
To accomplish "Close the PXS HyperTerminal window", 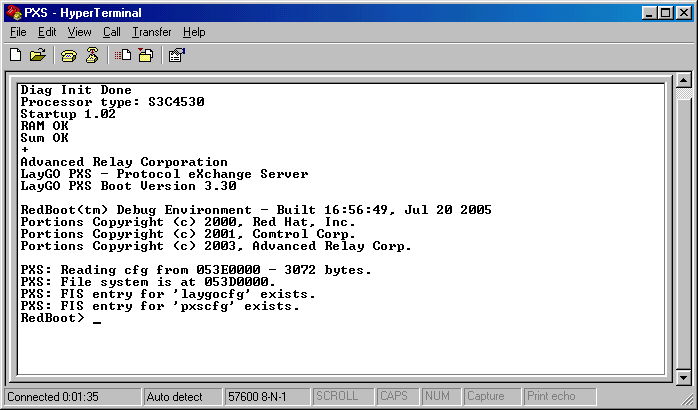I will (683, 13).
